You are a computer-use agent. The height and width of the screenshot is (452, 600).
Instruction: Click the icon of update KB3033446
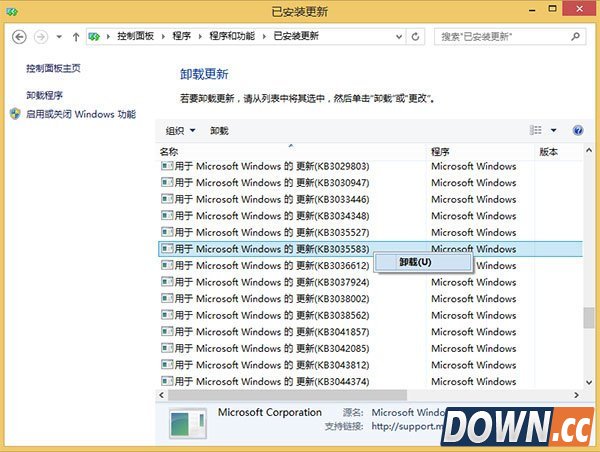click(x=167, y=199)
